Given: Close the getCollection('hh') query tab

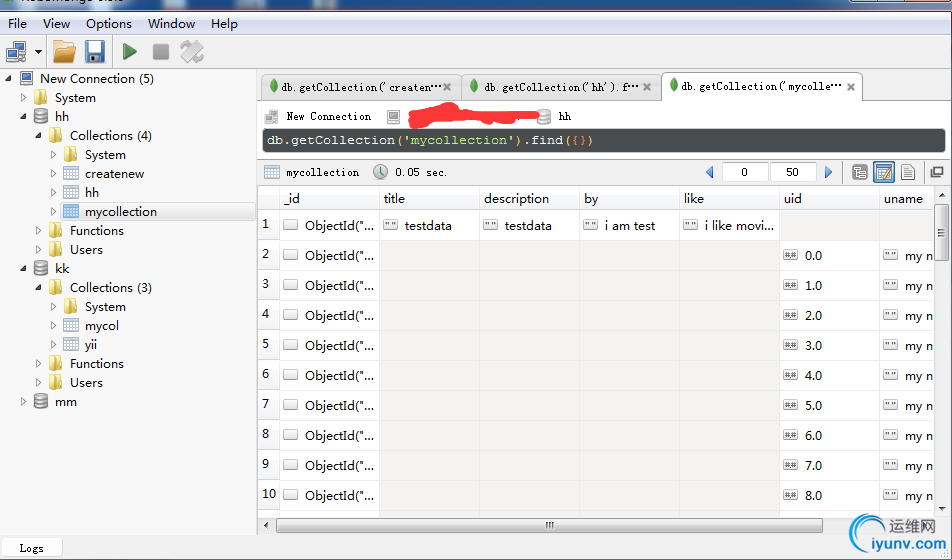Looking at the screenshot, I should click(x=647, y=87).
